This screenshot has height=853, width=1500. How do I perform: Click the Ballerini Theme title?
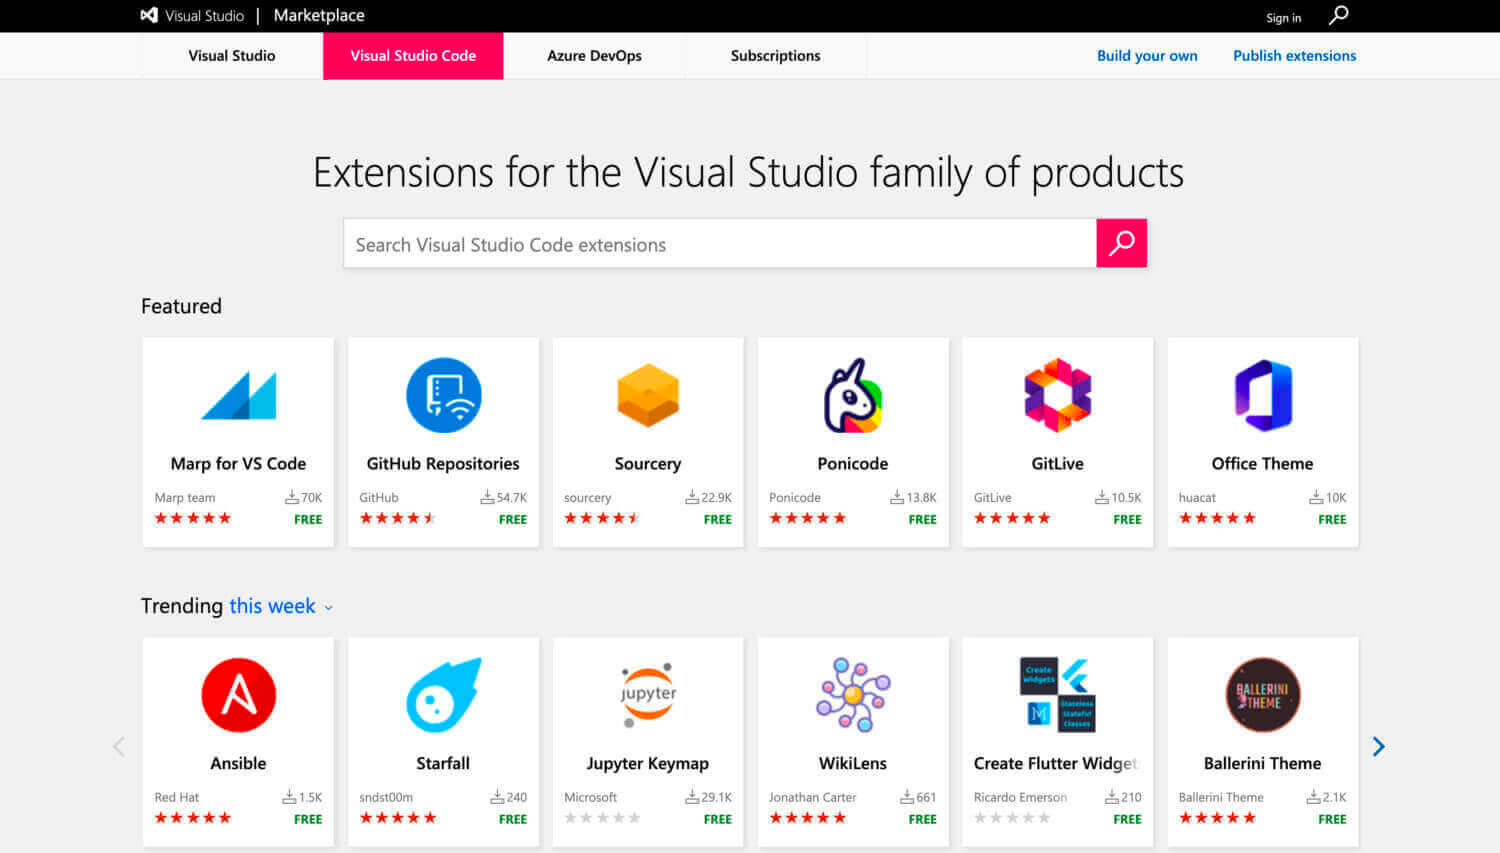tap(1263, 763)
